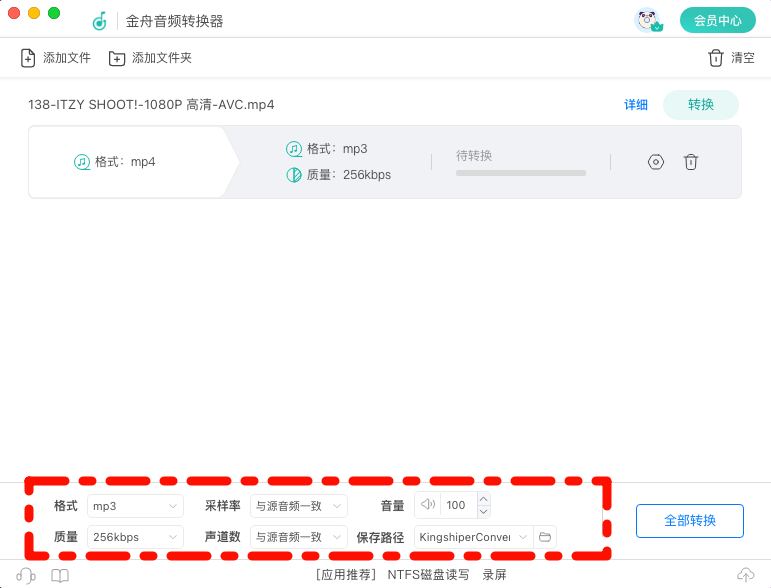This screenshot has height=588, width=771.
Task: Decrease the volume with the down arrow
Action: pos(484,511)
